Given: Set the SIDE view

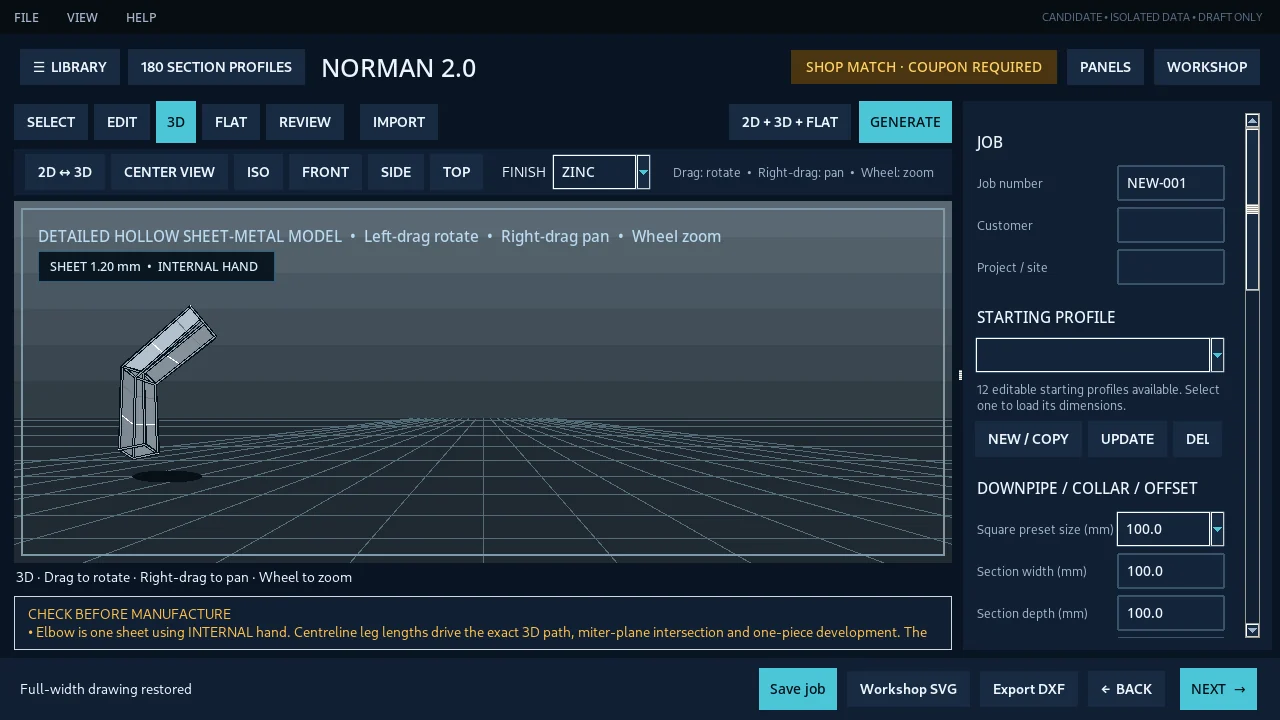Looking at the screenshot, I should (396, 172).
